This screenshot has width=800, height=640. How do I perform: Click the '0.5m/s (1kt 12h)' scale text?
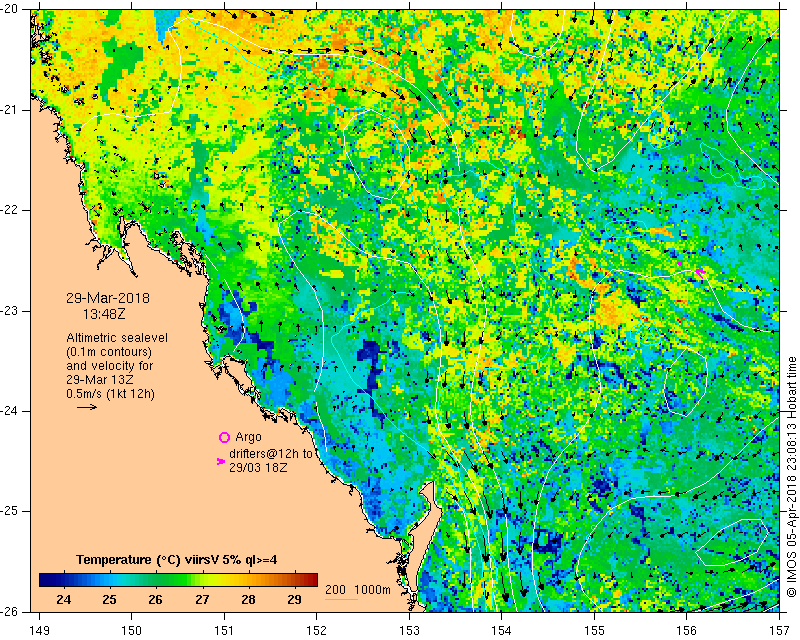point(110,394)
